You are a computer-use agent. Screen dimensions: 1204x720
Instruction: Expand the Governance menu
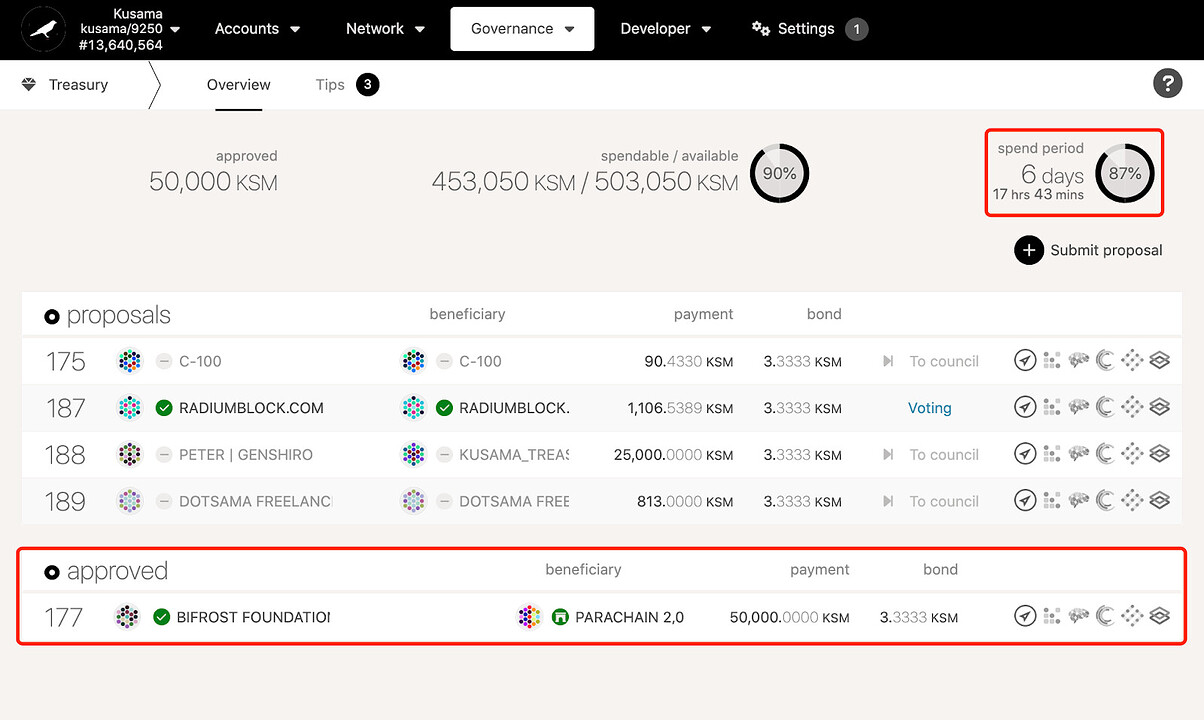(522, 29)
